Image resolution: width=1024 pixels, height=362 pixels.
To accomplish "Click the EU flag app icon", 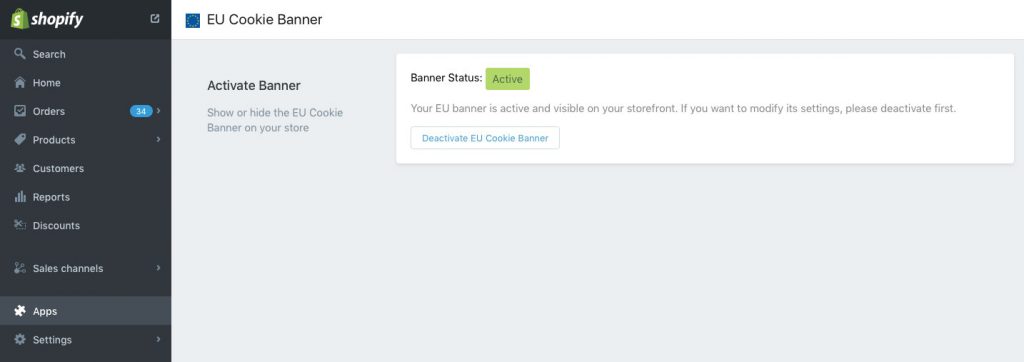I will 193,20.
